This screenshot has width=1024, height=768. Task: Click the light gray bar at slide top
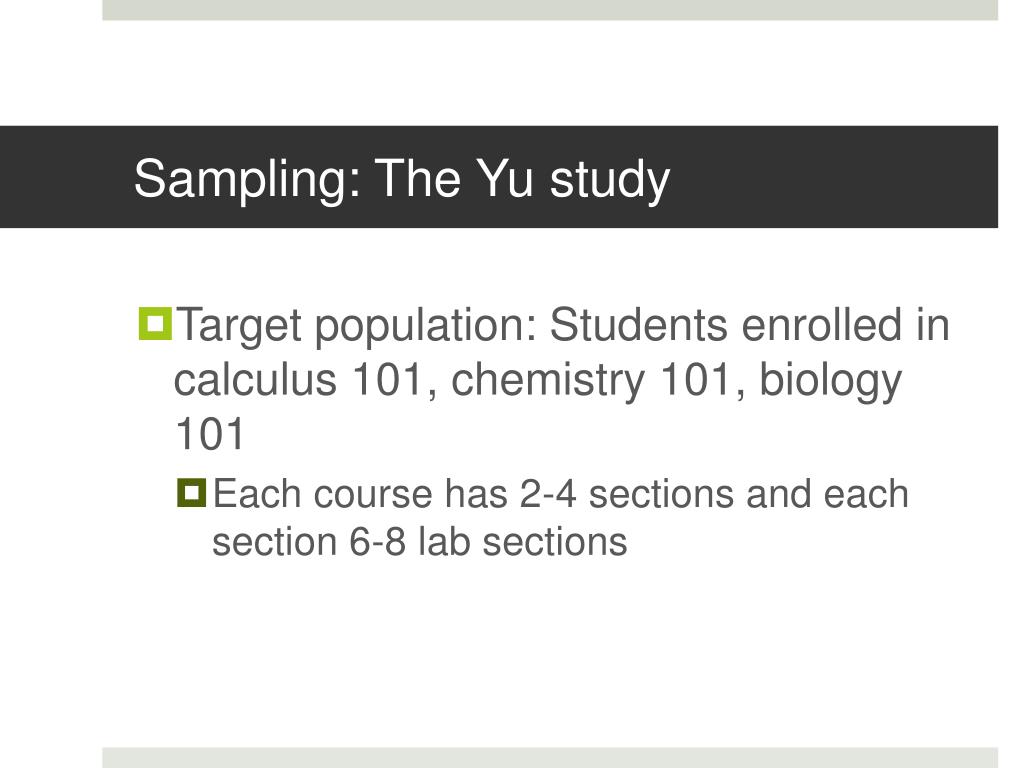[x=550, y=10]
